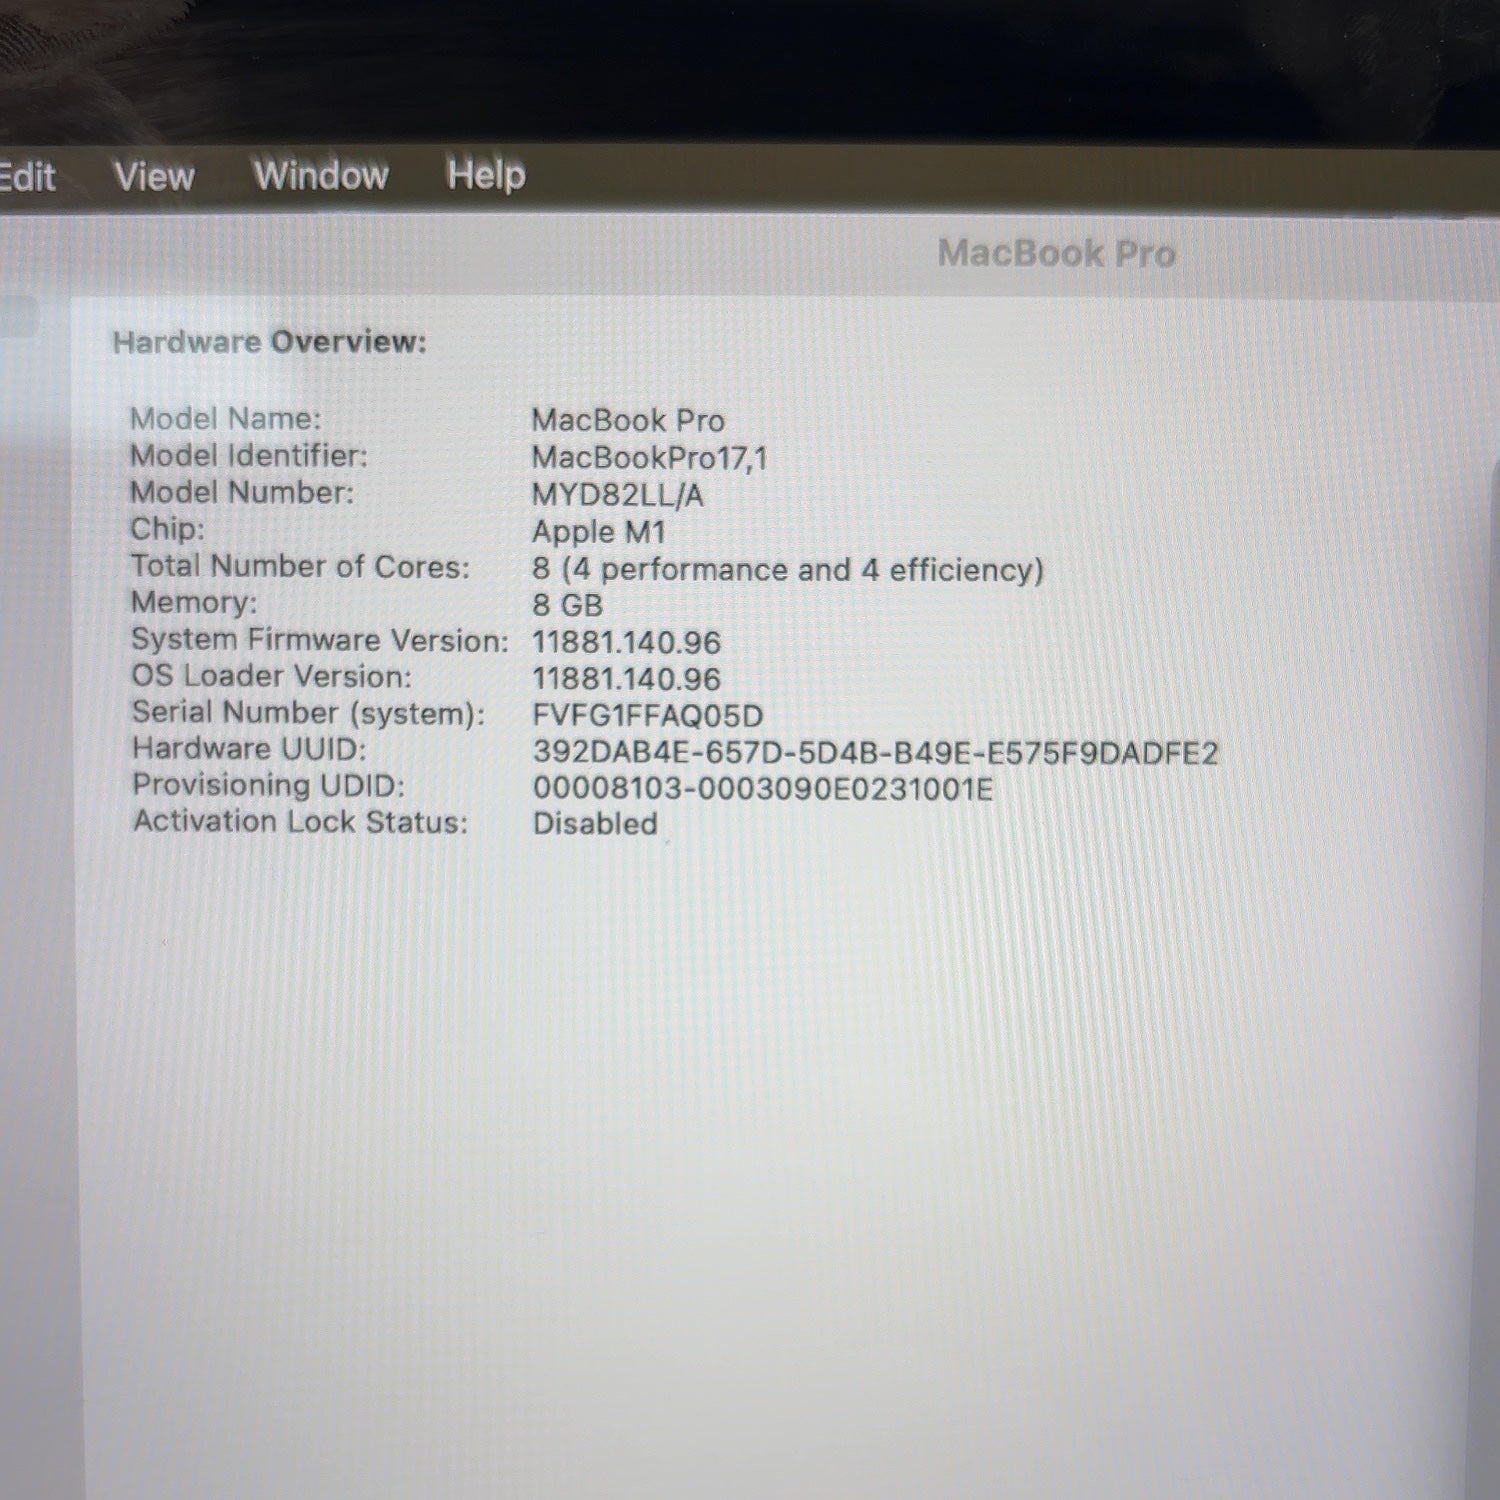Screen dimensions: 1500x1500
Task: Click the OS Loader Version label
Action: click(x=271, y=676)
